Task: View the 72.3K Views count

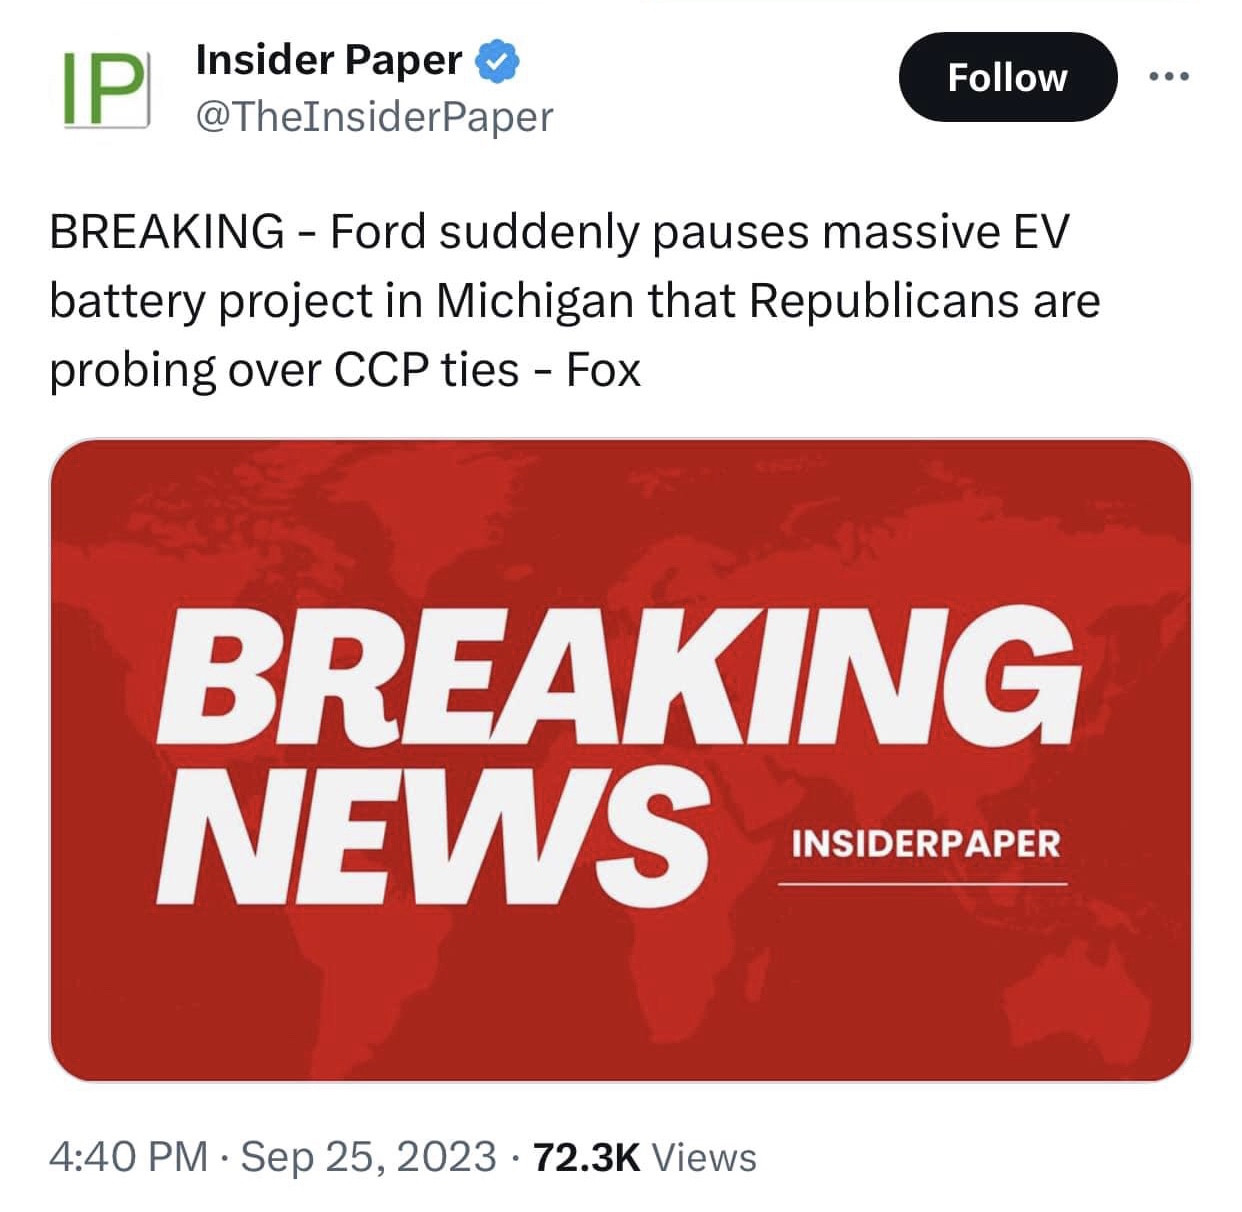Action: [x=645, y=1157]
